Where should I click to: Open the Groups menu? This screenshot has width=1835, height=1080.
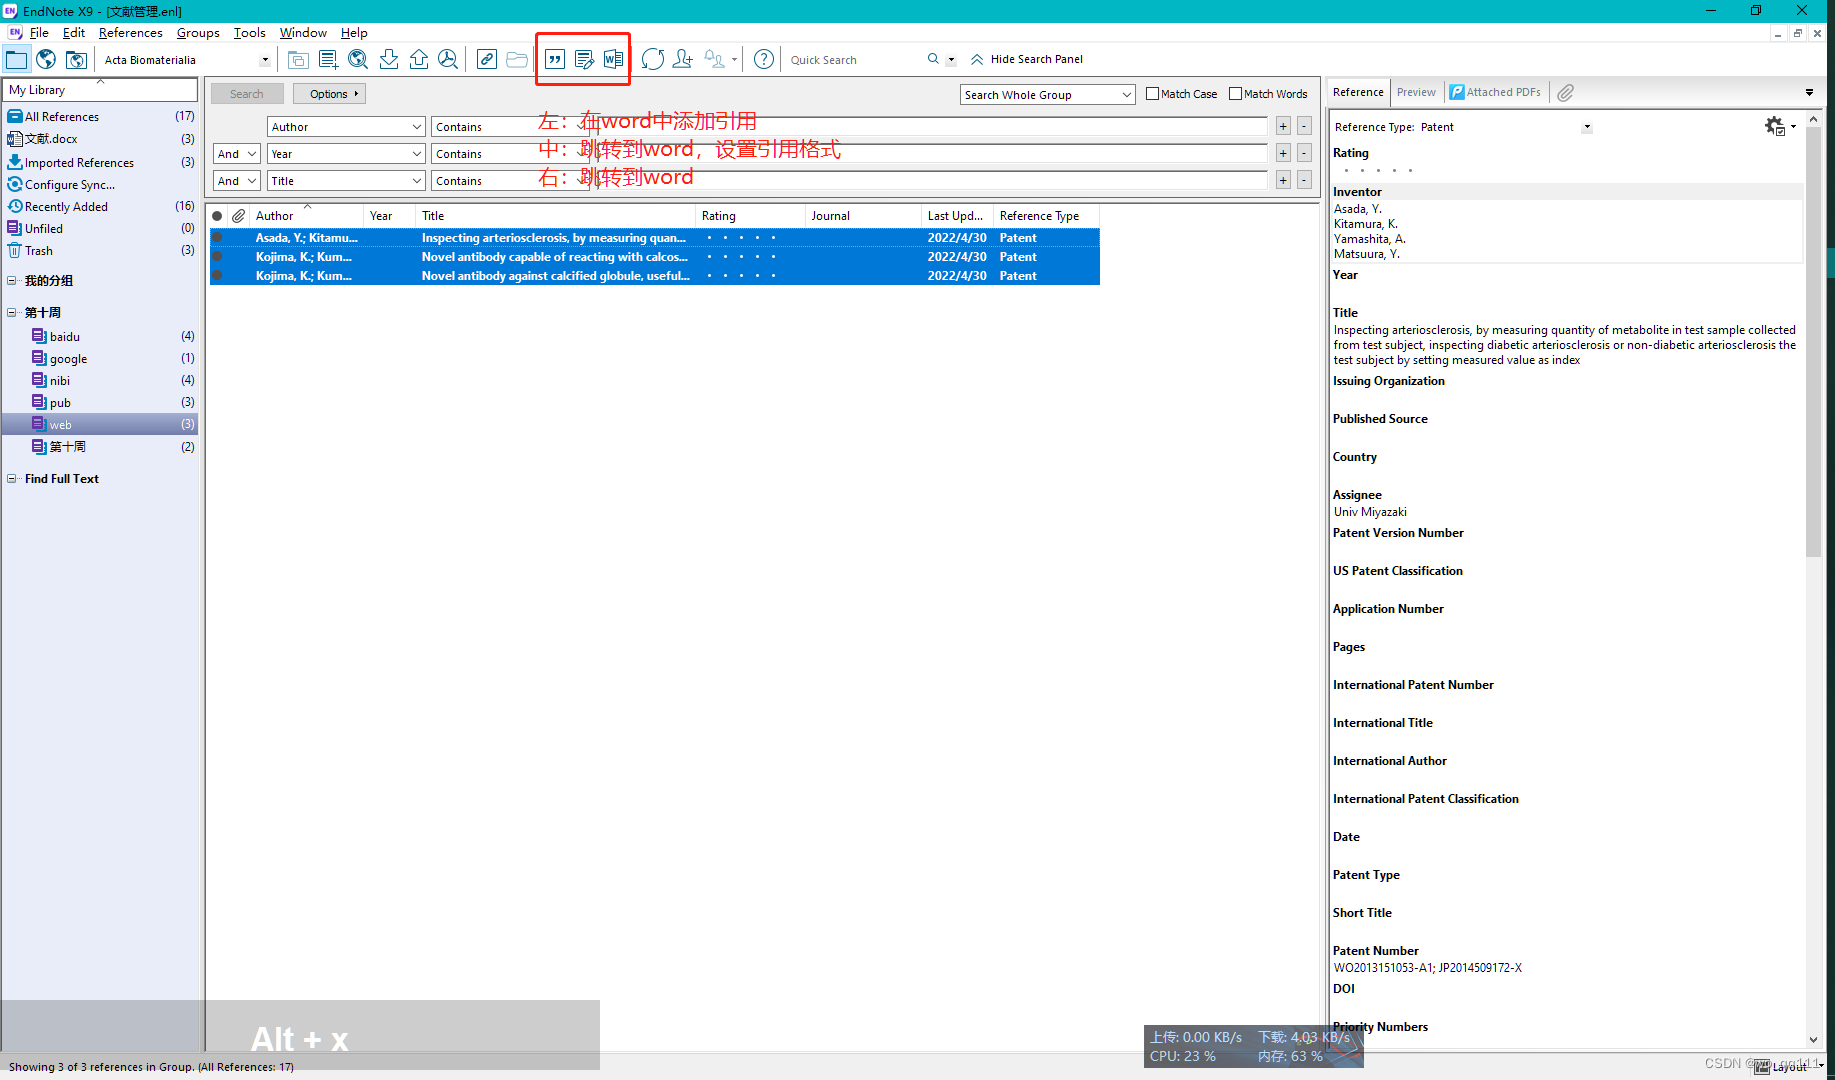point(198,32)
